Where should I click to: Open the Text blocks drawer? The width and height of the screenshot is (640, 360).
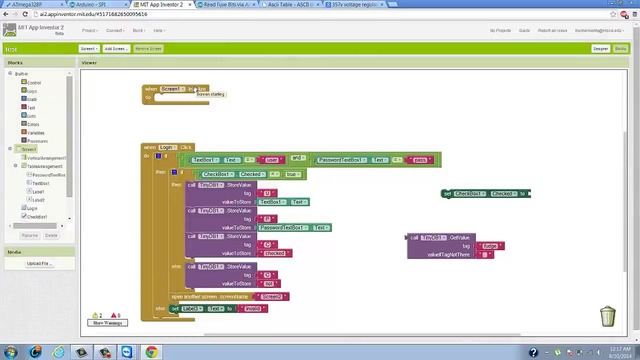click(x=28, y=108)
